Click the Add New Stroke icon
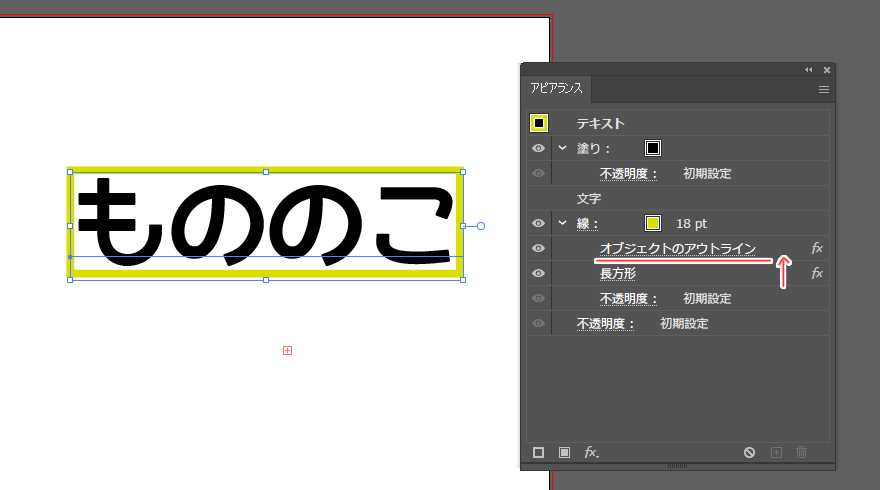This screenshot has height=490, width=880. pos(538,453)
